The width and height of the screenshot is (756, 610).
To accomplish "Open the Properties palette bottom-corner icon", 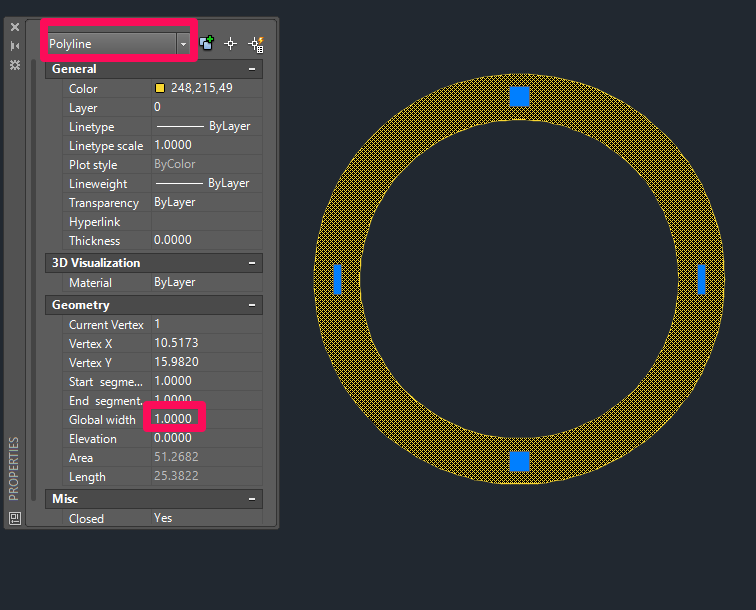I will pyautogui.click(x=15, y=519).
